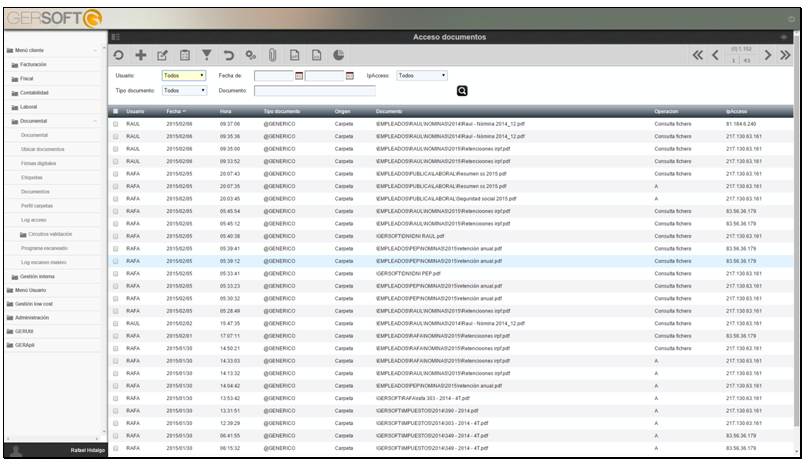Screen dimensions: 803x460
Task: Click the horizontal scrollbar under the sidebar
Action: pos(51,439)
